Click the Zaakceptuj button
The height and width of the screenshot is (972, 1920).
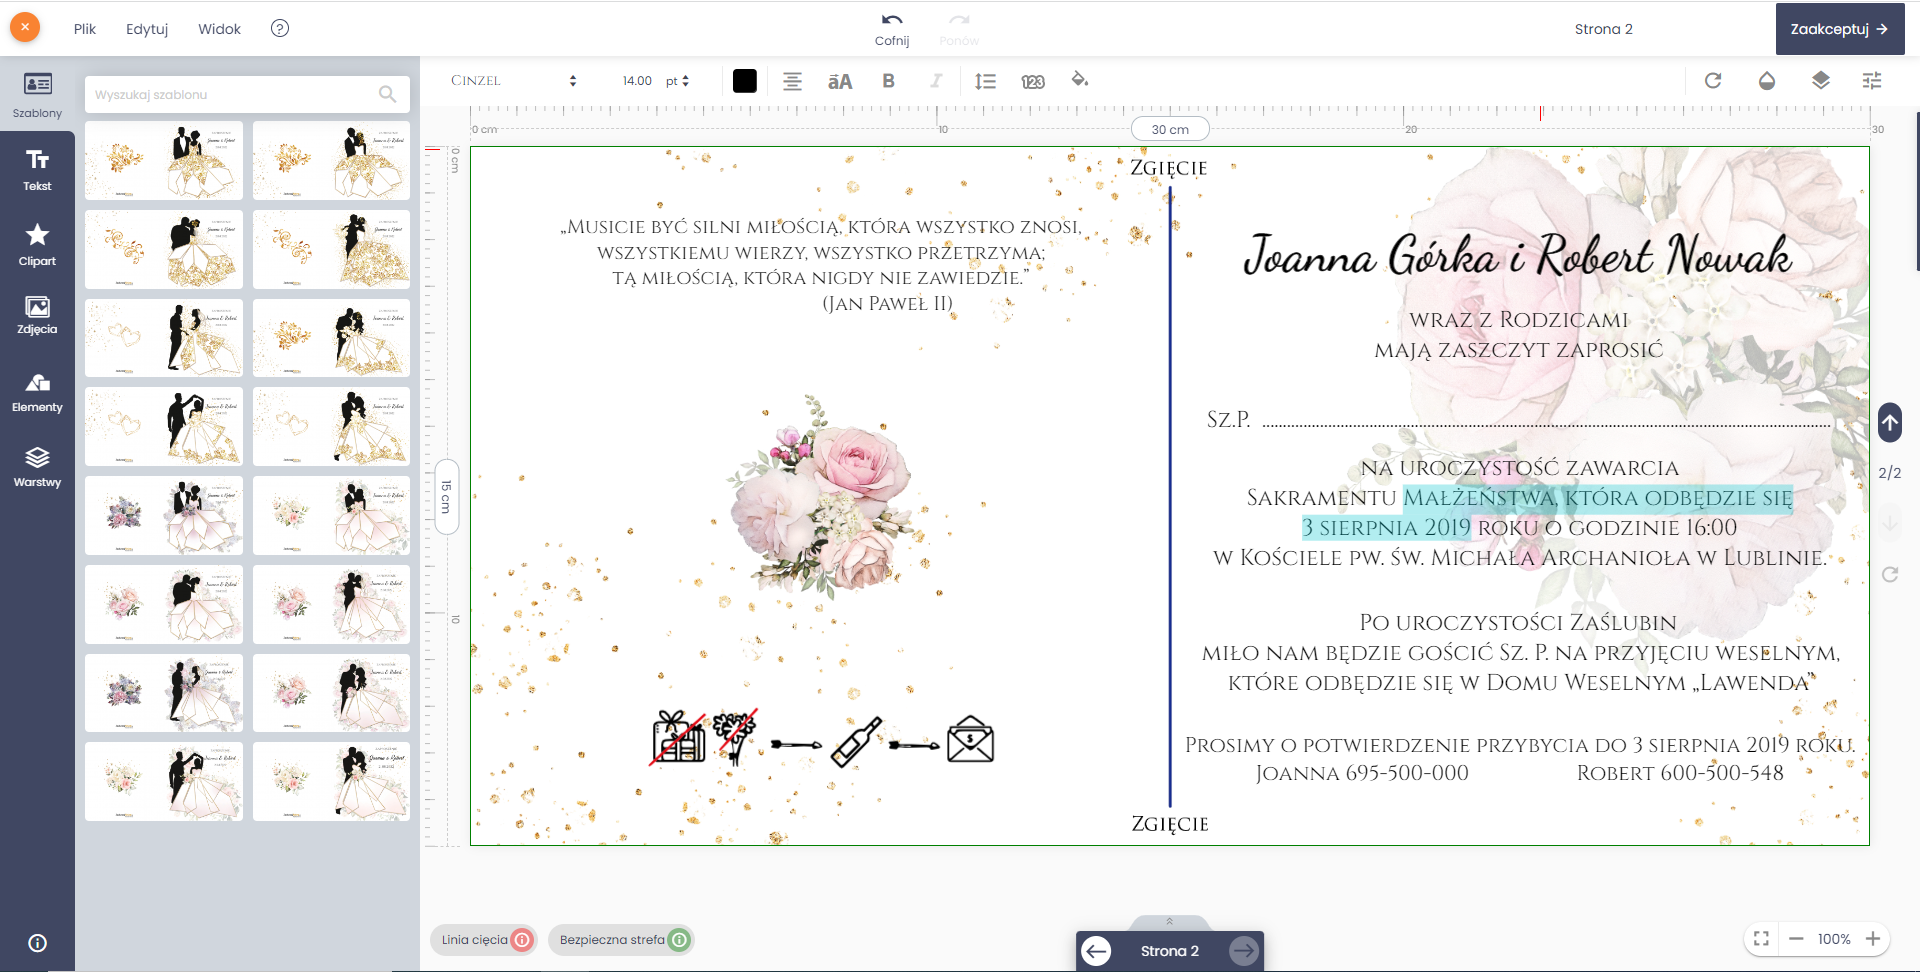[1839, 29]
